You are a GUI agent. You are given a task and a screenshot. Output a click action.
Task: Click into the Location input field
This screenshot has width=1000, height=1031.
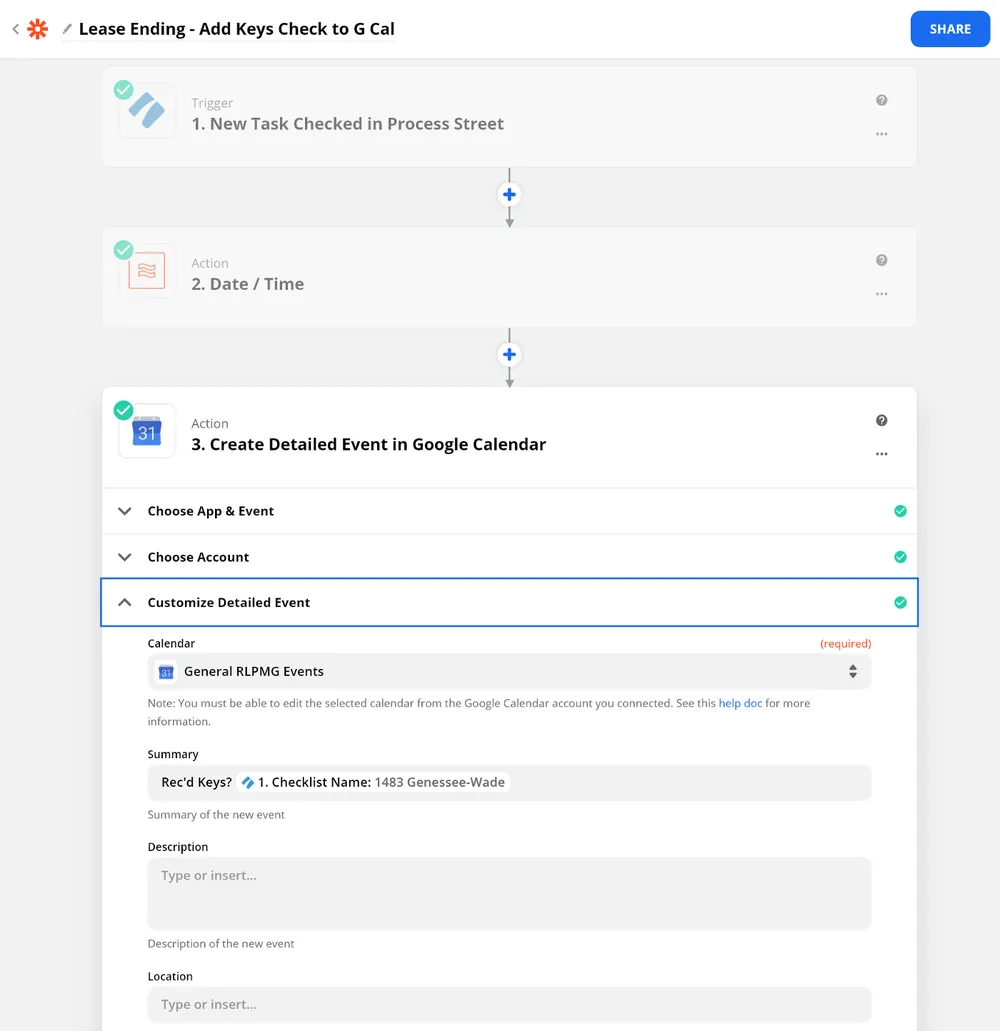[509, 1004]
